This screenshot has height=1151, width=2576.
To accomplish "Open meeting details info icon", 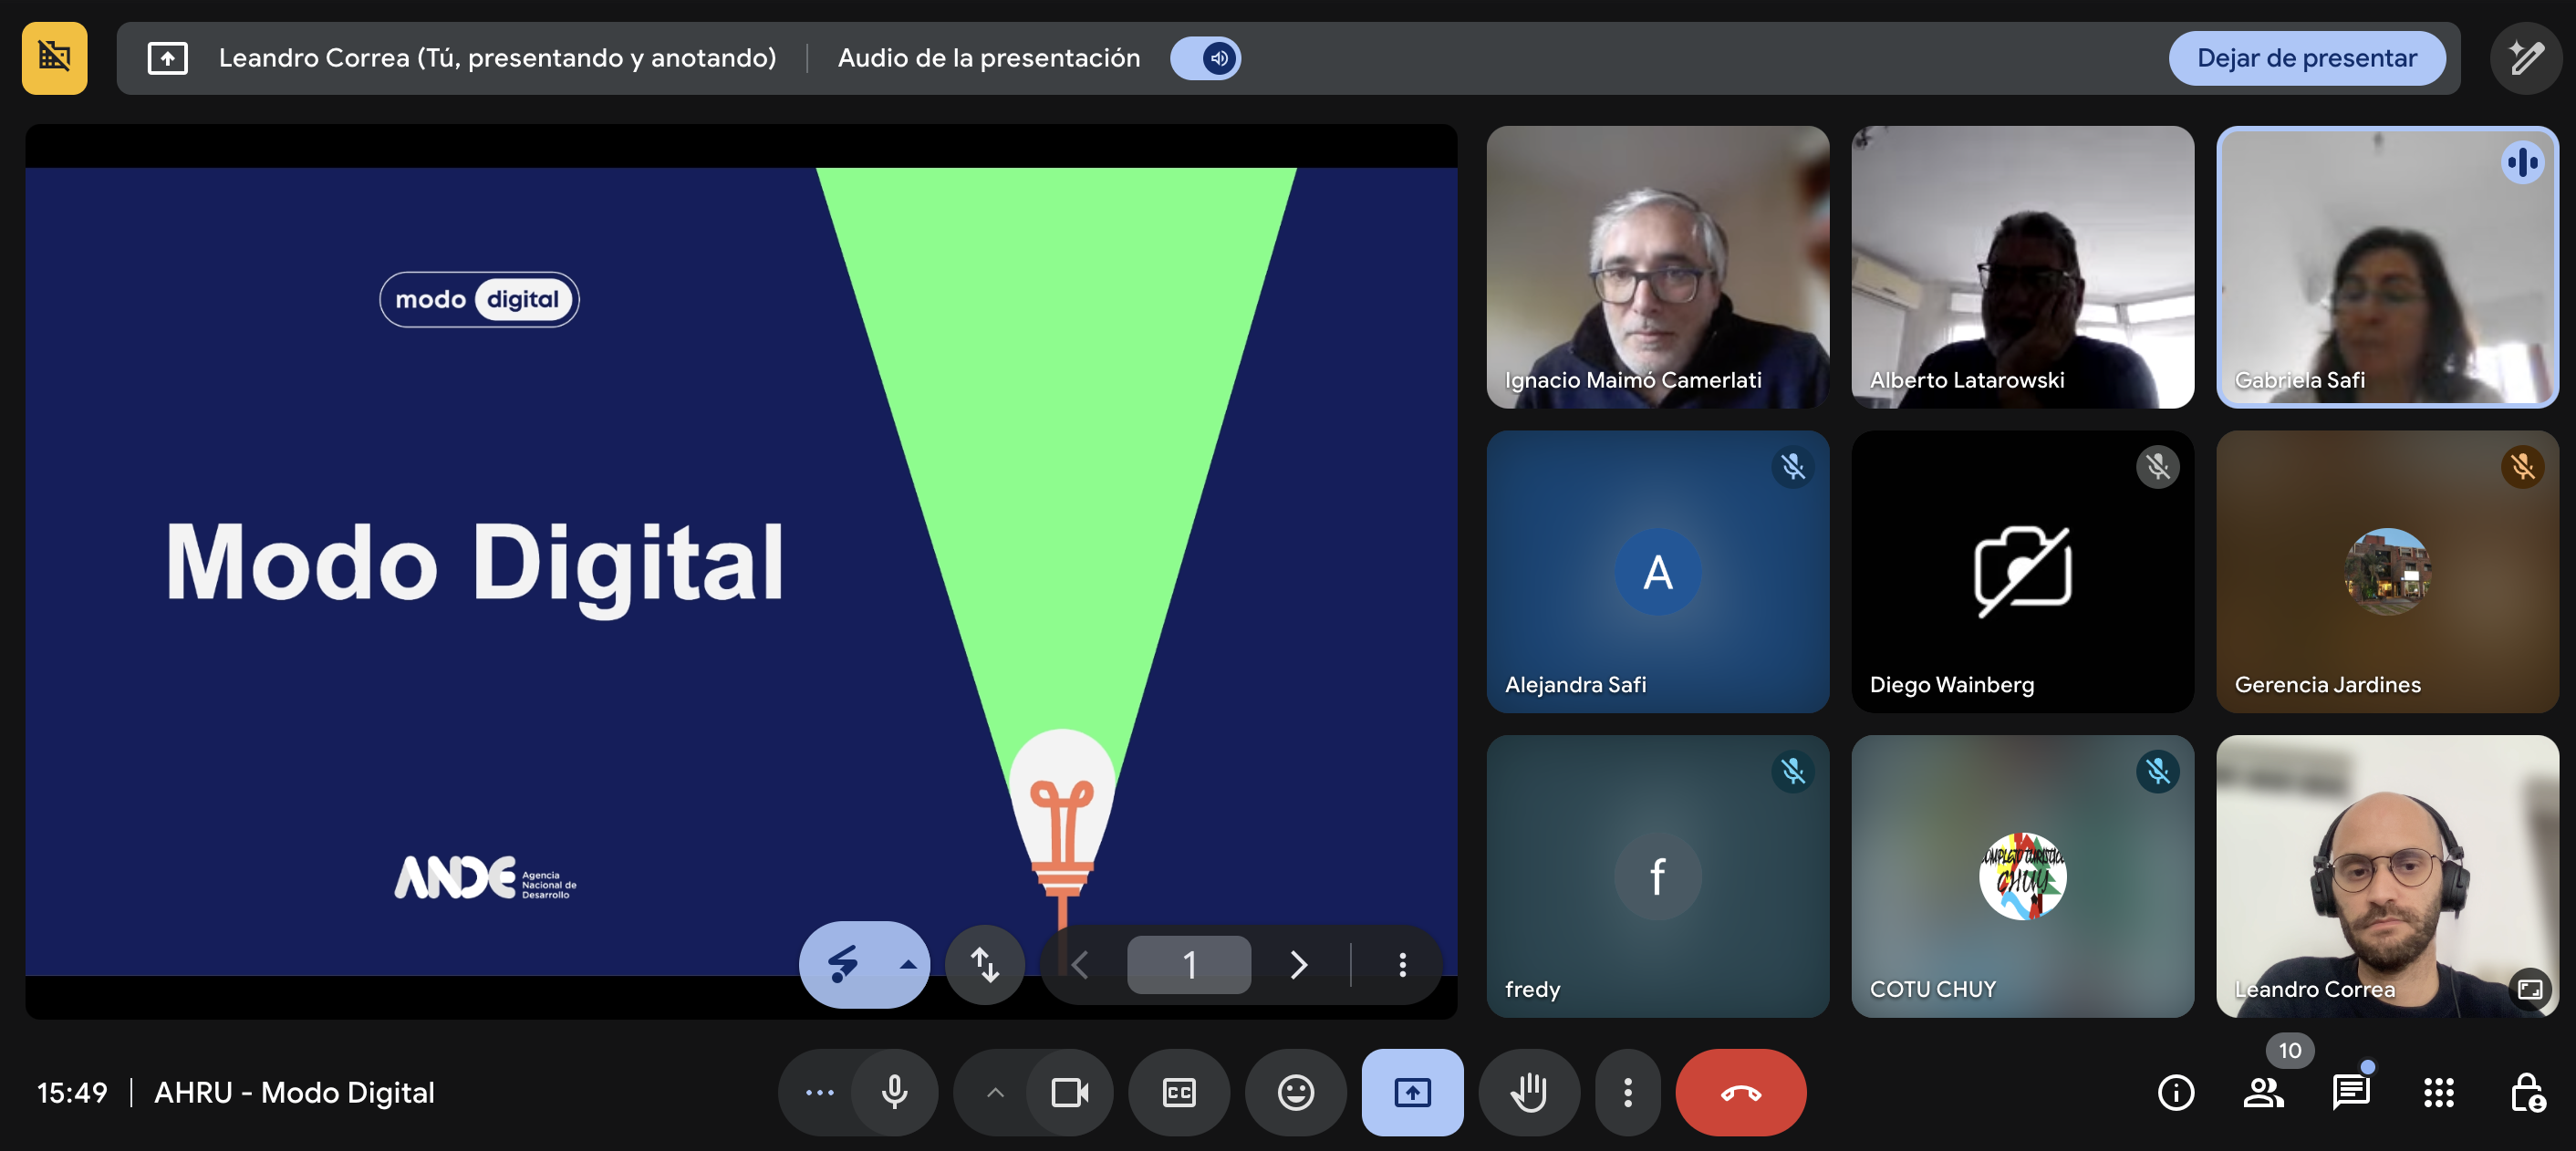I will 2176,1092.
